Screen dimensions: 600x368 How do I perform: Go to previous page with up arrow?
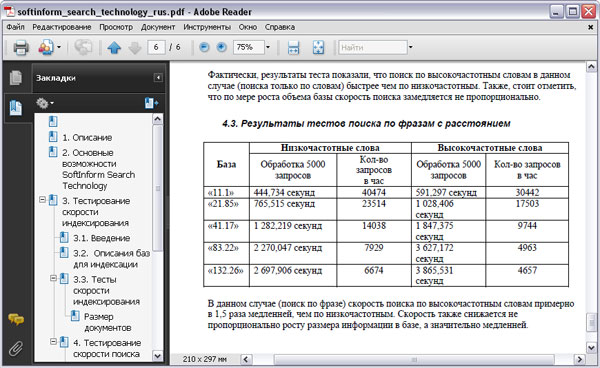[114, 48]
